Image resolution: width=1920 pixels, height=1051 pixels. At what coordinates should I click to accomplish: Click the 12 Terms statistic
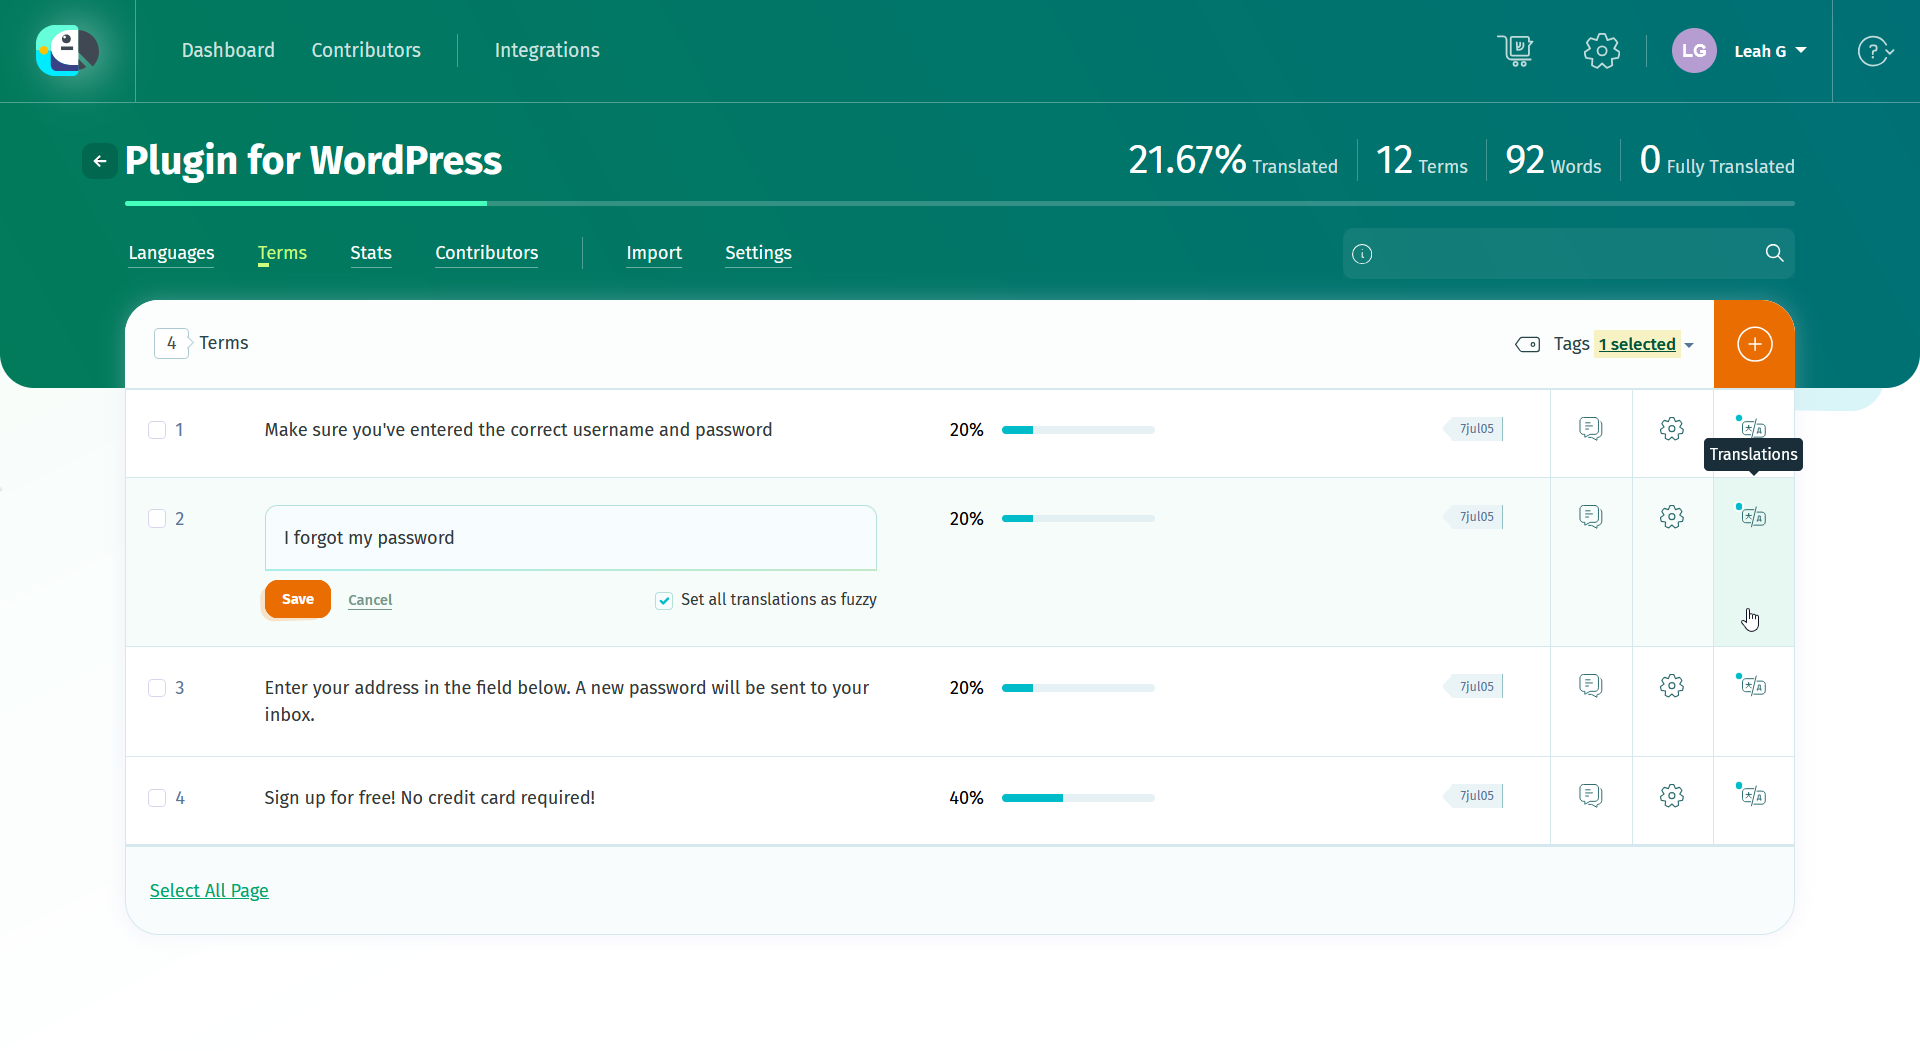(x=1422, y=161)
